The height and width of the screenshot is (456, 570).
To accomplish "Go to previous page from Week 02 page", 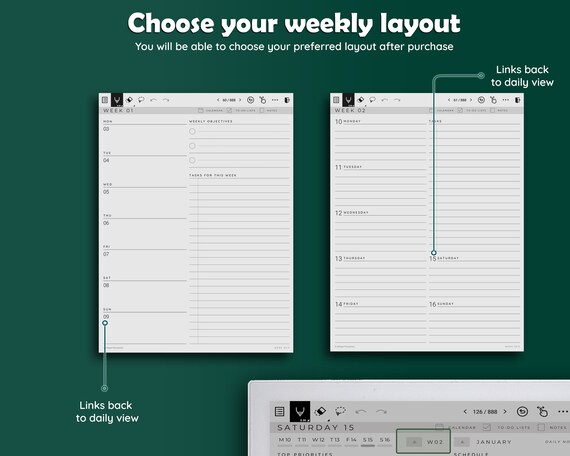I will click(x=449, y=100).
